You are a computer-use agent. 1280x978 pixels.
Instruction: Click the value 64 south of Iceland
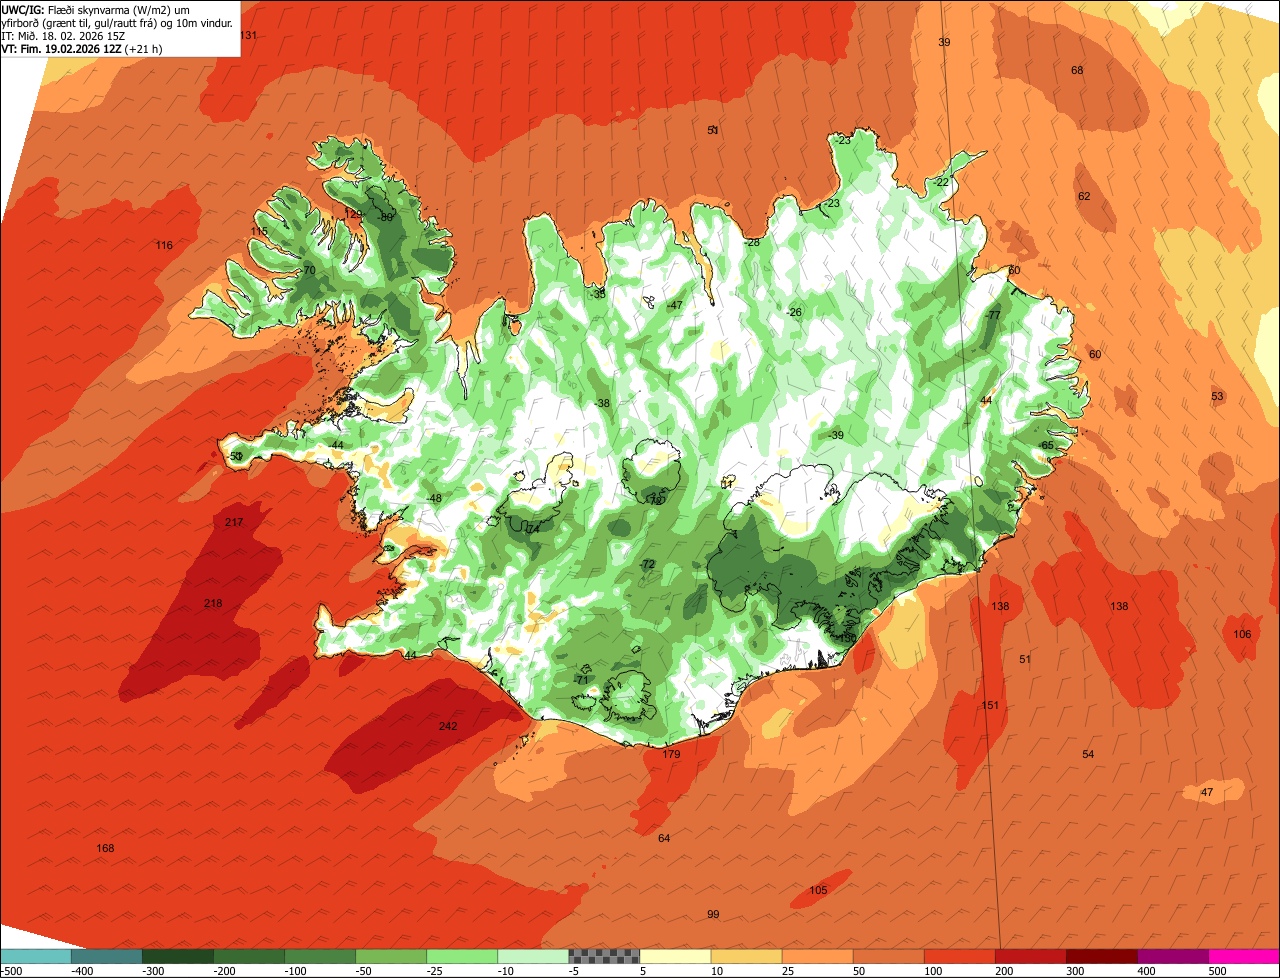[664, 838]
